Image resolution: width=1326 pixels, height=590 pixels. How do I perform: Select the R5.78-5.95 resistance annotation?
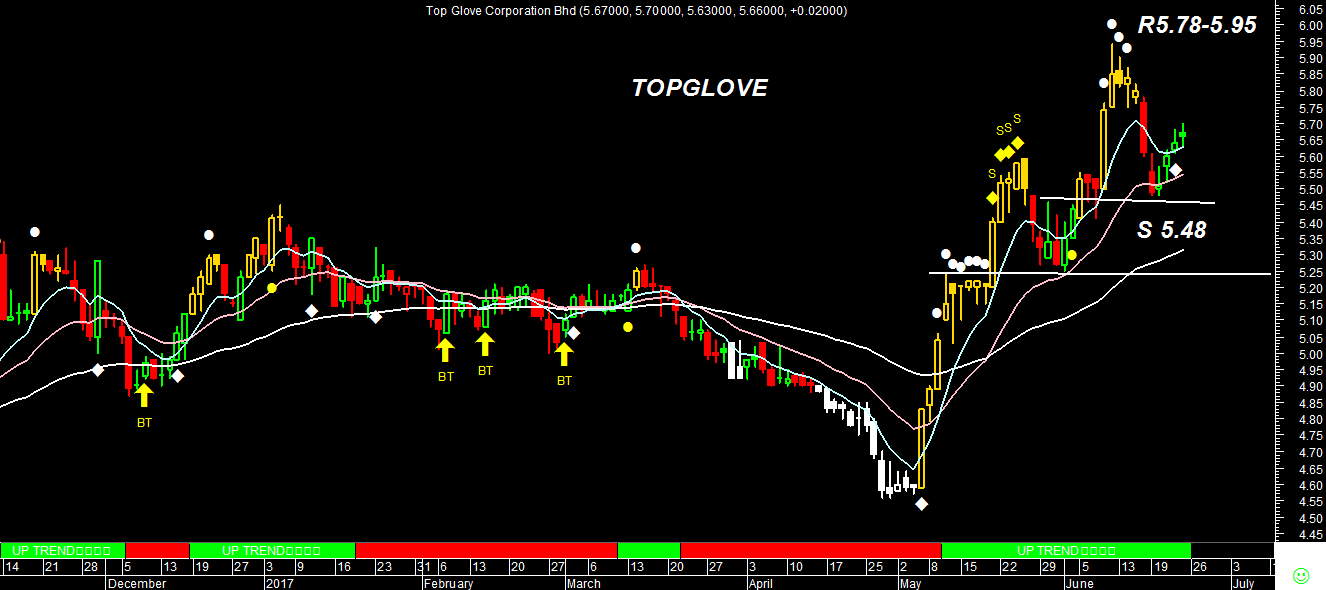coord(1197,26)
